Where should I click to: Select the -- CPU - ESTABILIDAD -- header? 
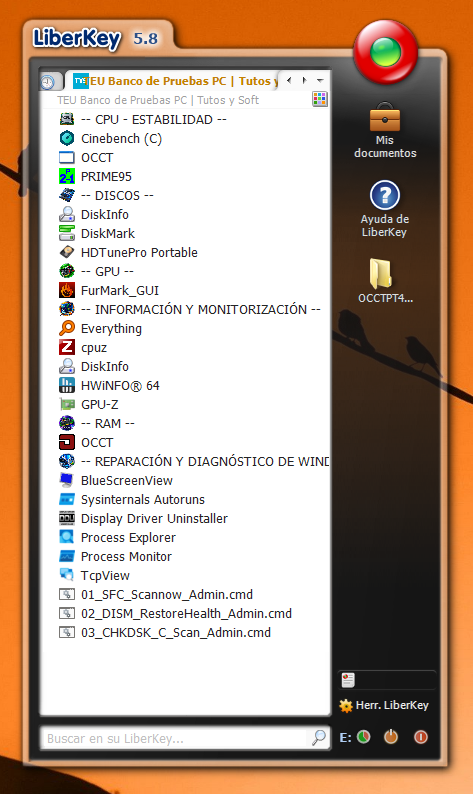(x=153, y=120)
